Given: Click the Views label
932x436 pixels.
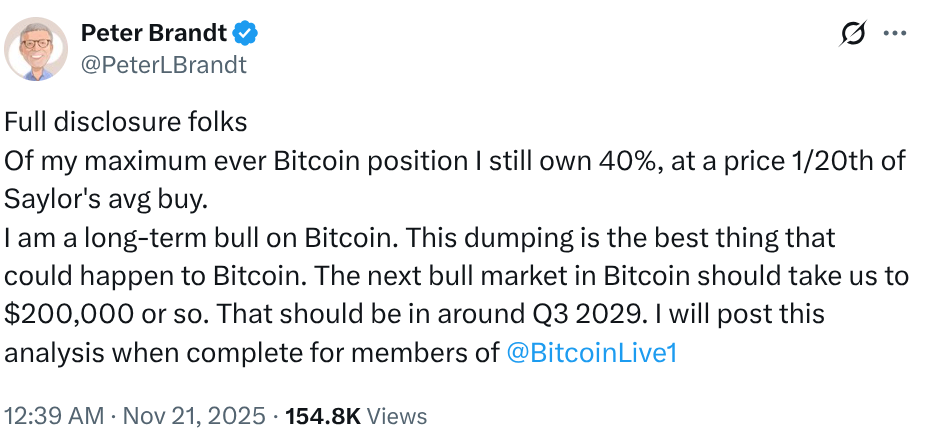Looking at the screenshot, I should coord(397,416).
